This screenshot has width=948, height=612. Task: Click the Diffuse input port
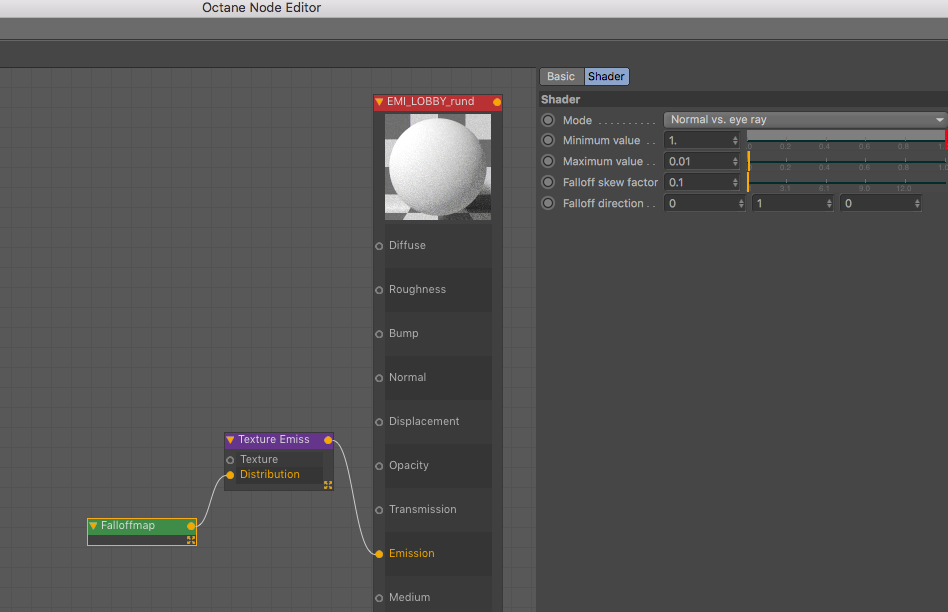coord(379,246)
